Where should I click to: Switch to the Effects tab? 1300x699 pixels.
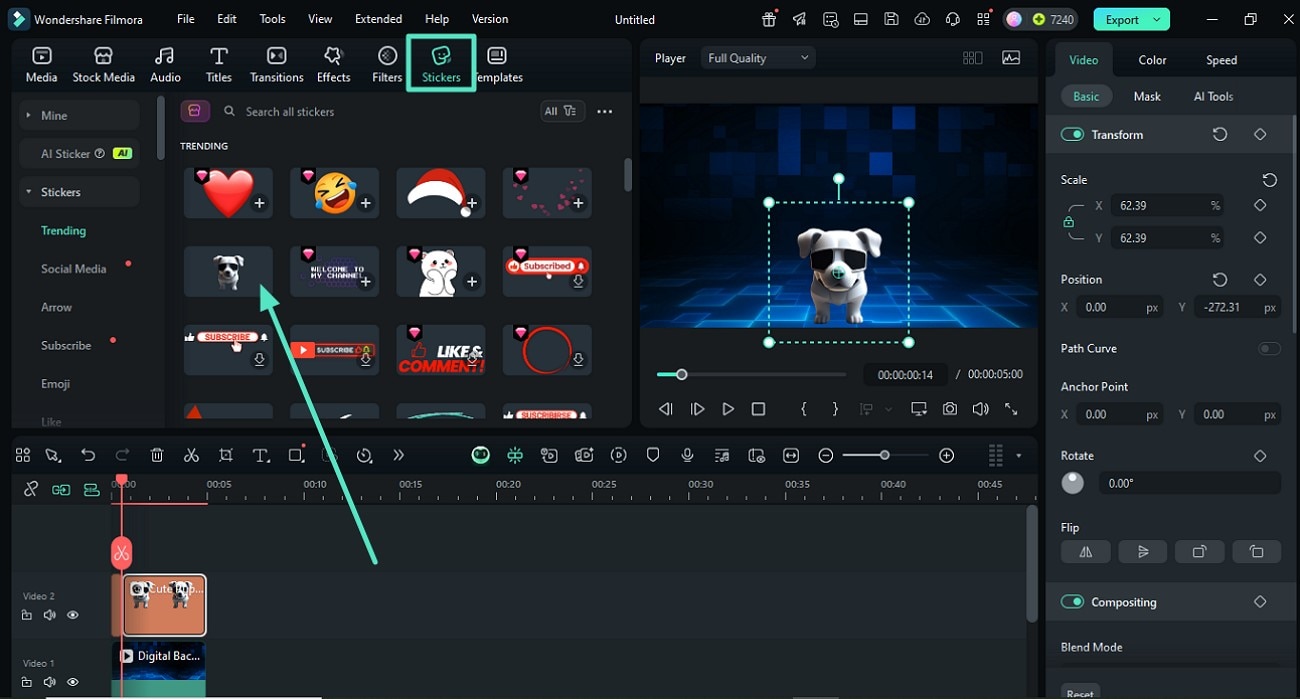(333, 64)
